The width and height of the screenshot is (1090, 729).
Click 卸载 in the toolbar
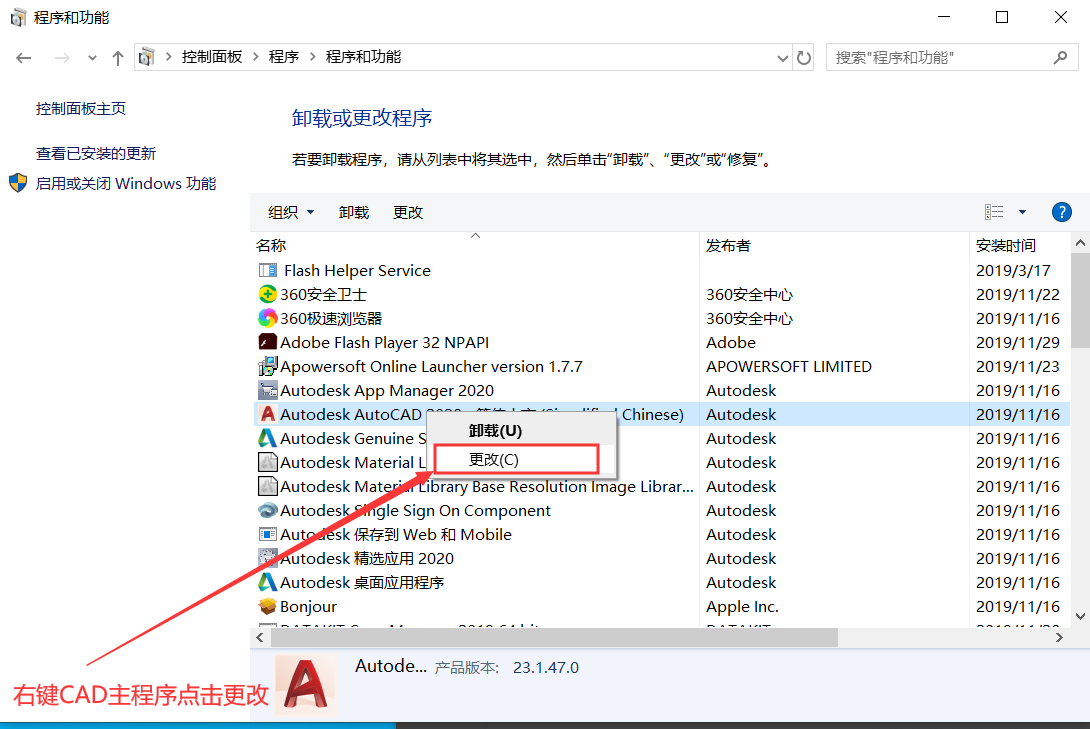coord(354,212)
